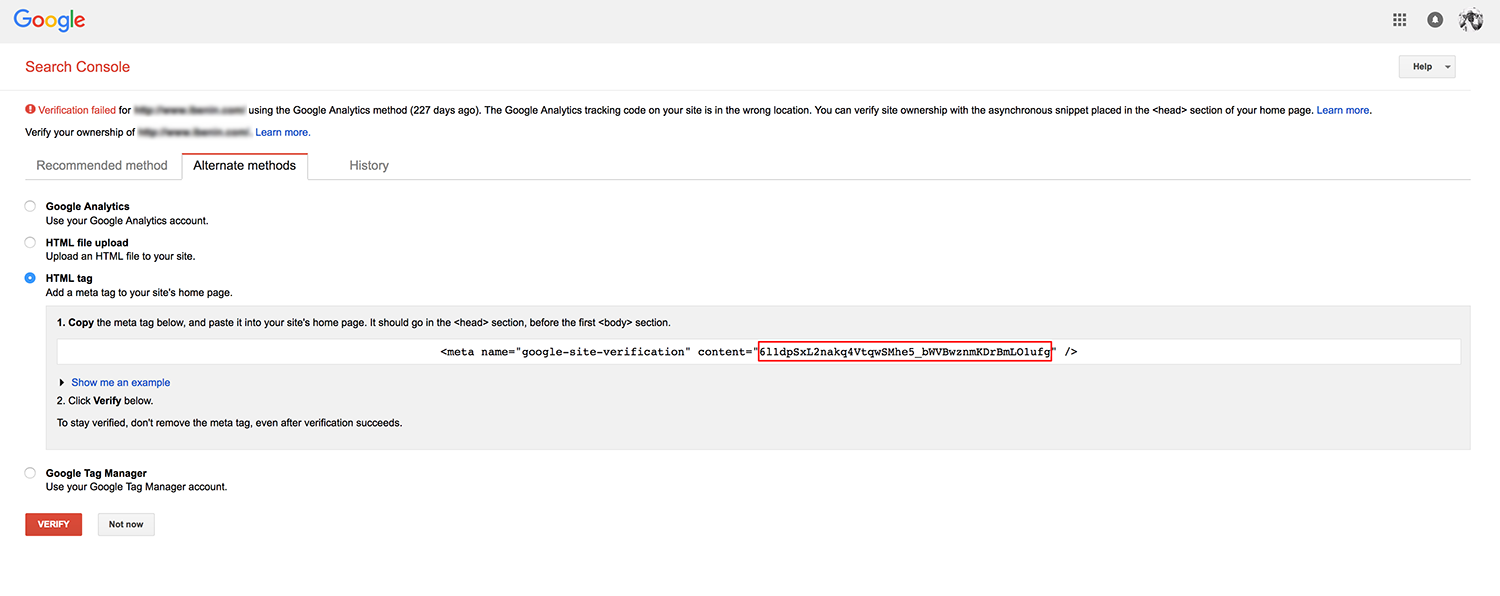
Task: Select the highlighted verification code string
Action: [905, 351]
